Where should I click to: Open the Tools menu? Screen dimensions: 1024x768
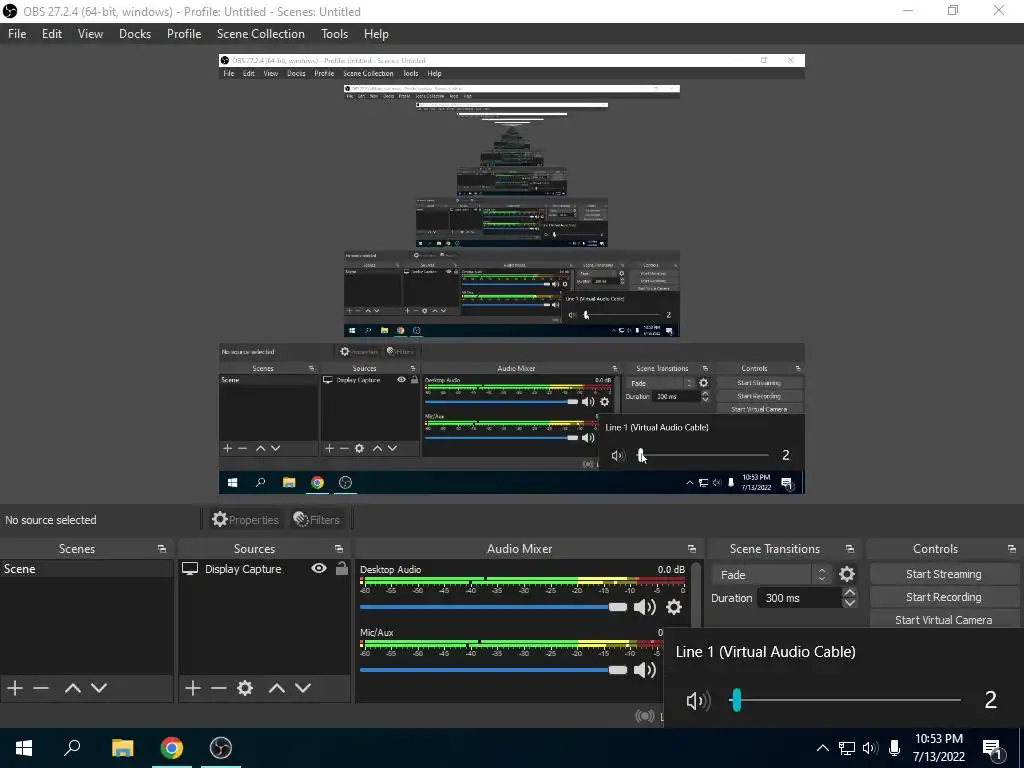click(334, 34)
